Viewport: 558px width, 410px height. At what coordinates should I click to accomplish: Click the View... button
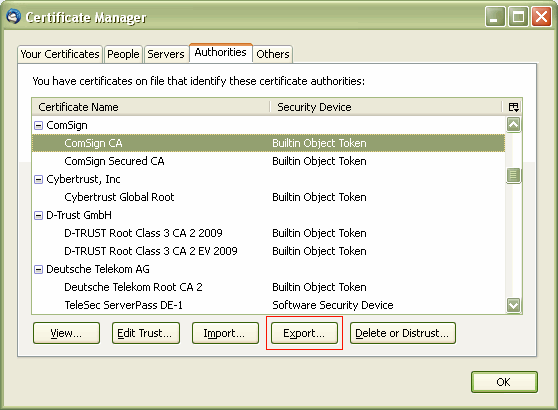66,333
